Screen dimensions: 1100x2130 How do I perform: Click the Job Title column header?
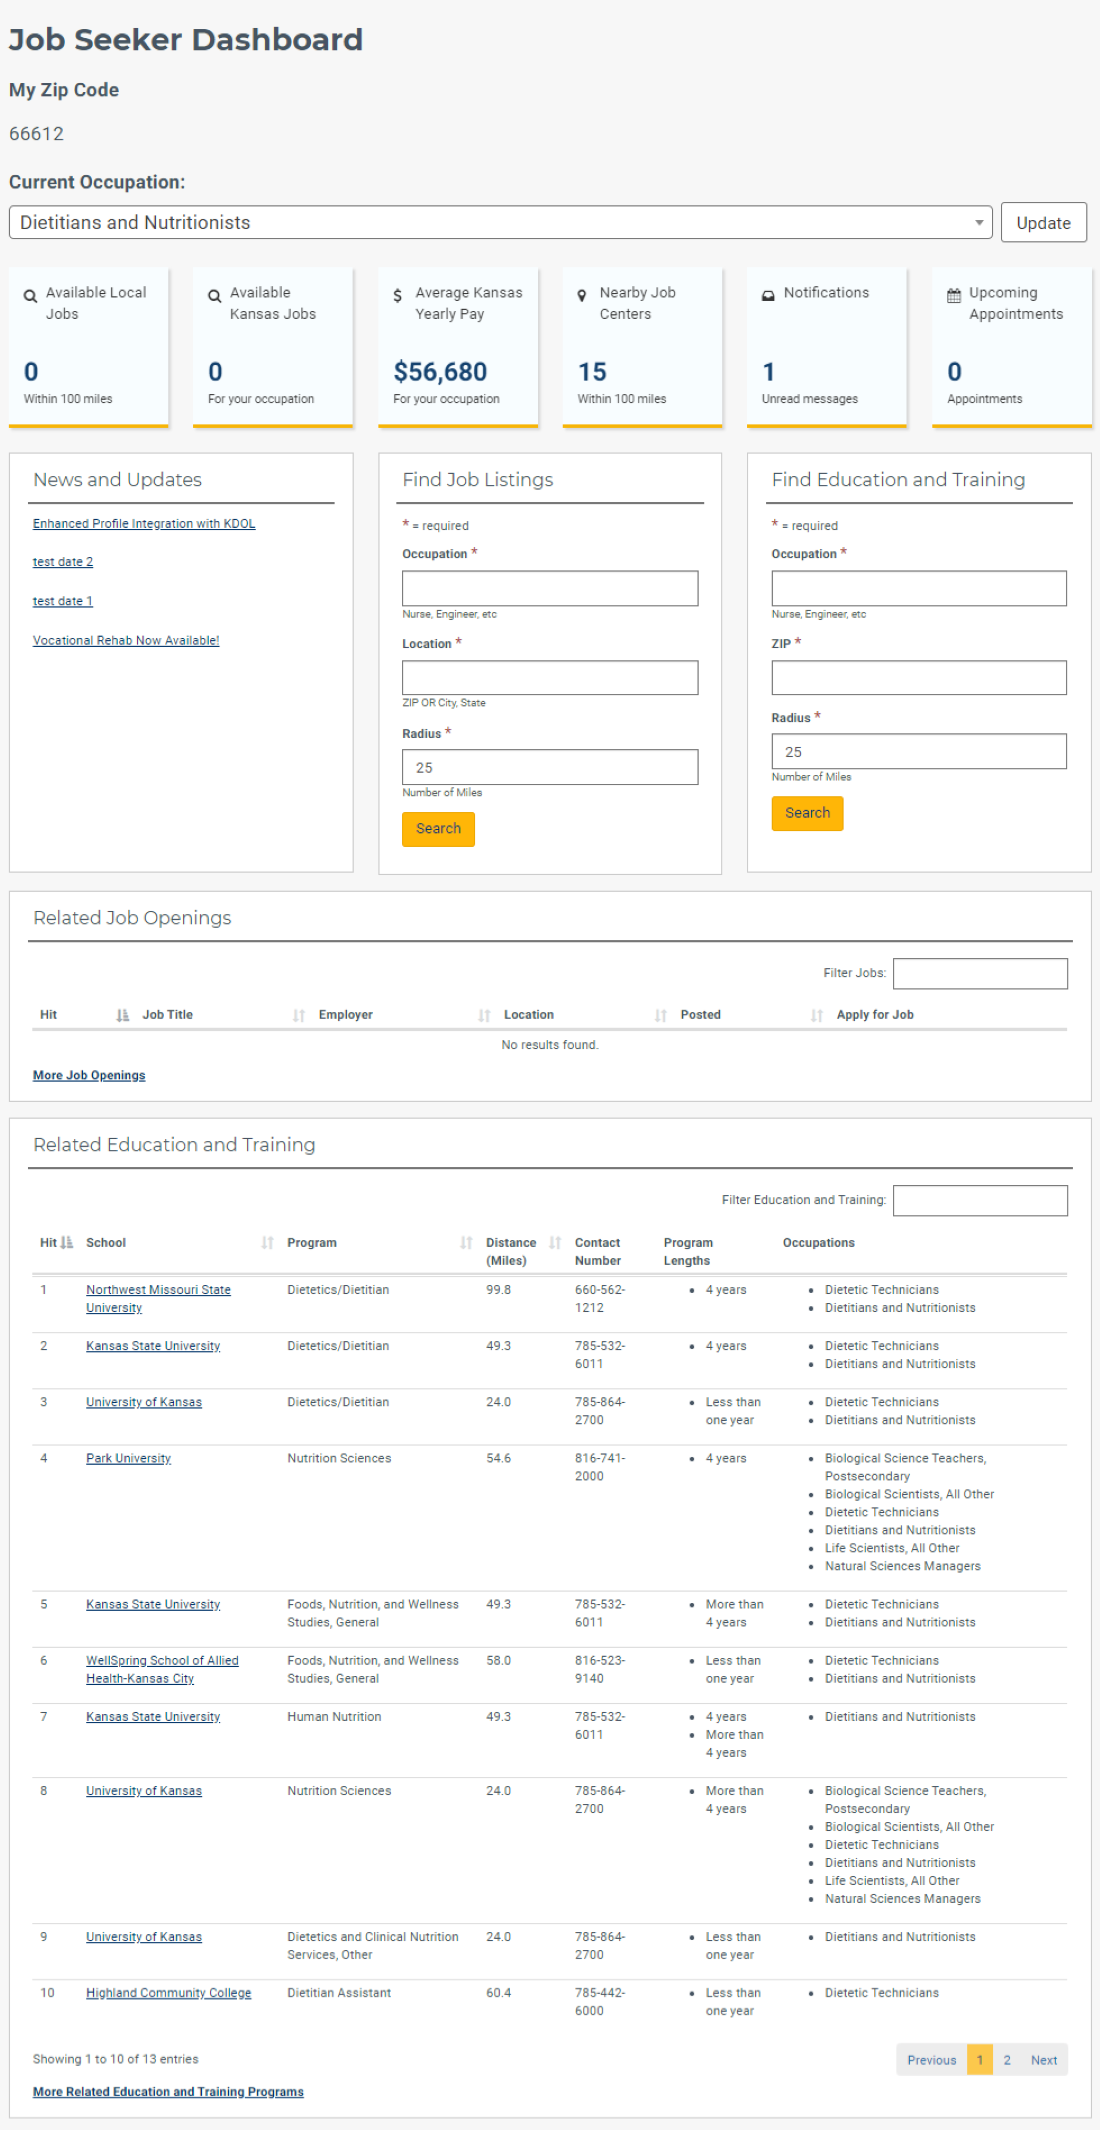(167, 1015)
